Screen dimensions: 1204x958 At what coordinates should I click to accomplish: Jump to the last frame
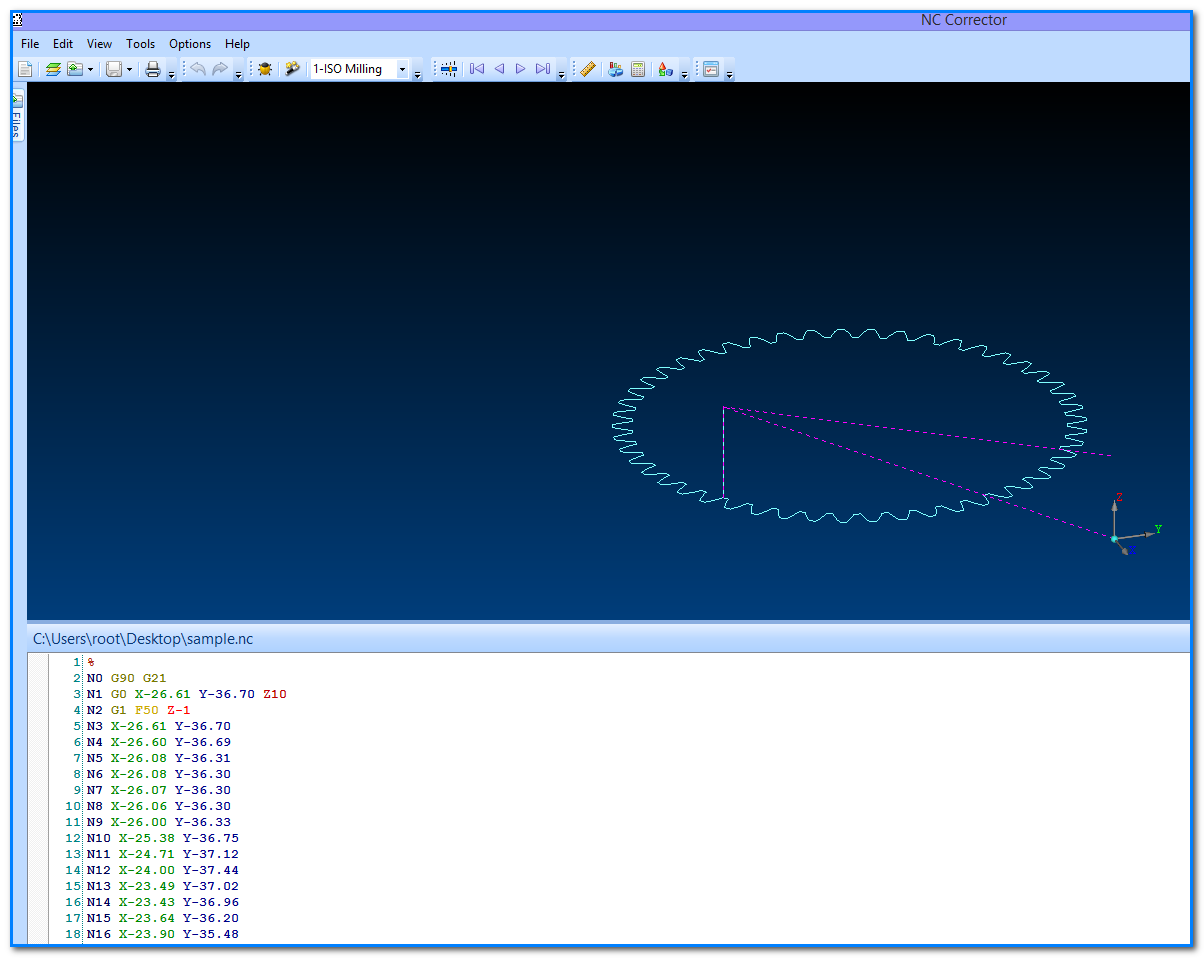click(542, 69)
